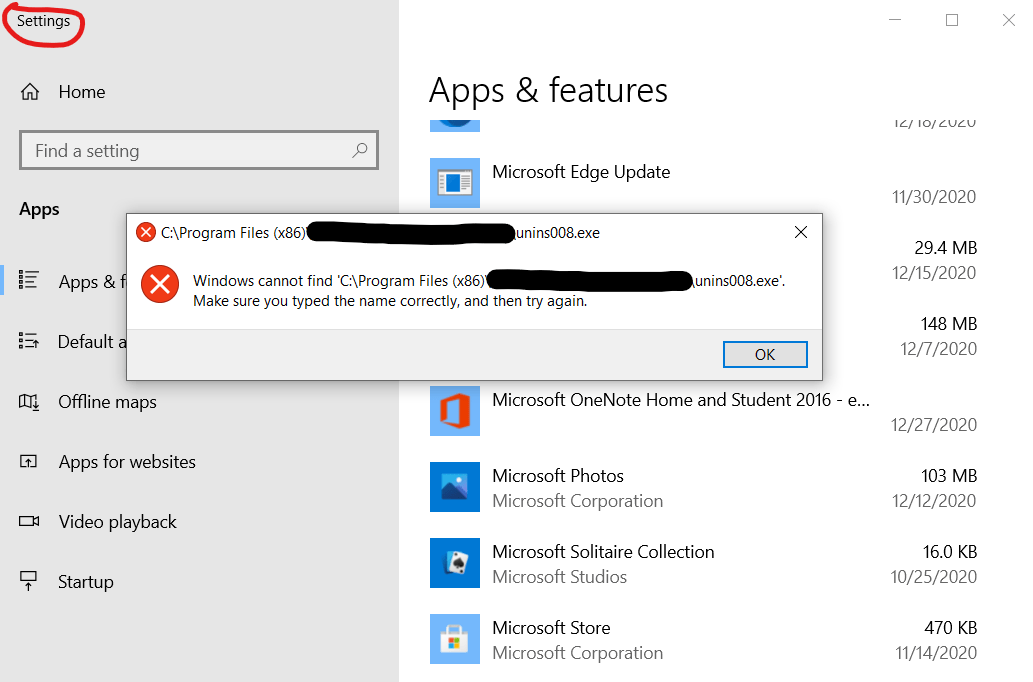Image resolution: width=1033 pixels, height=682 pixels.
Task: Click the small error icon in dialog title
Action: point(146,232)
